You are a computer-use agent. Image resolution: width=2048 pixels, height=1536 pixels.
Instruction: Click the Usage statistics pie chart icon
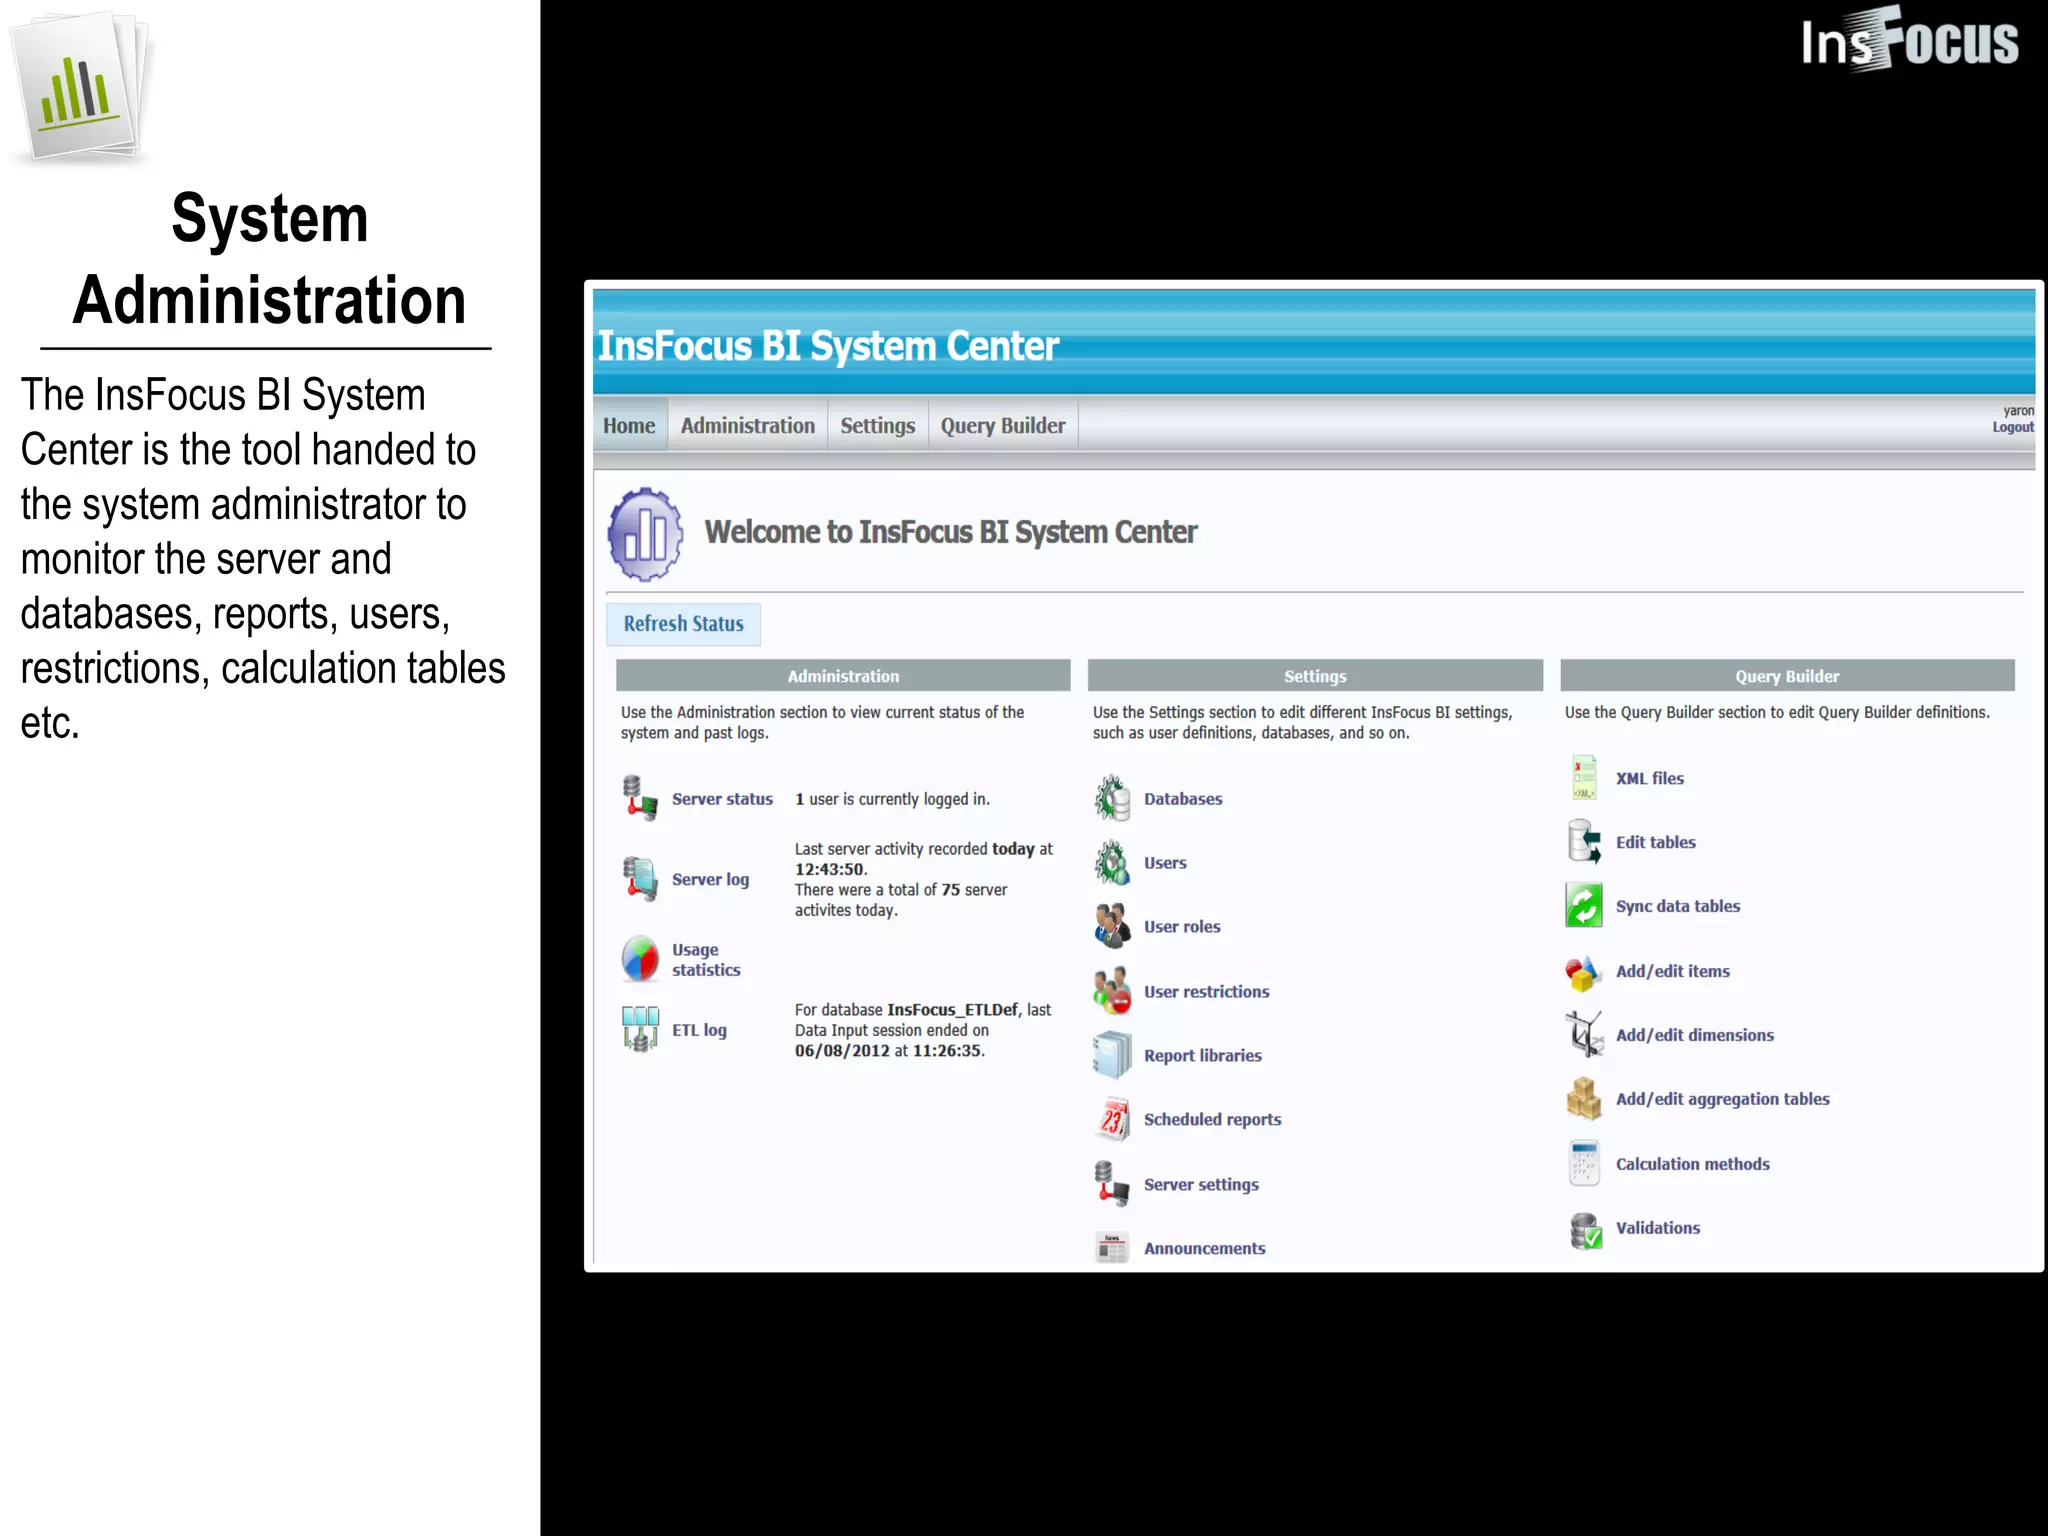tap(640, 959)
